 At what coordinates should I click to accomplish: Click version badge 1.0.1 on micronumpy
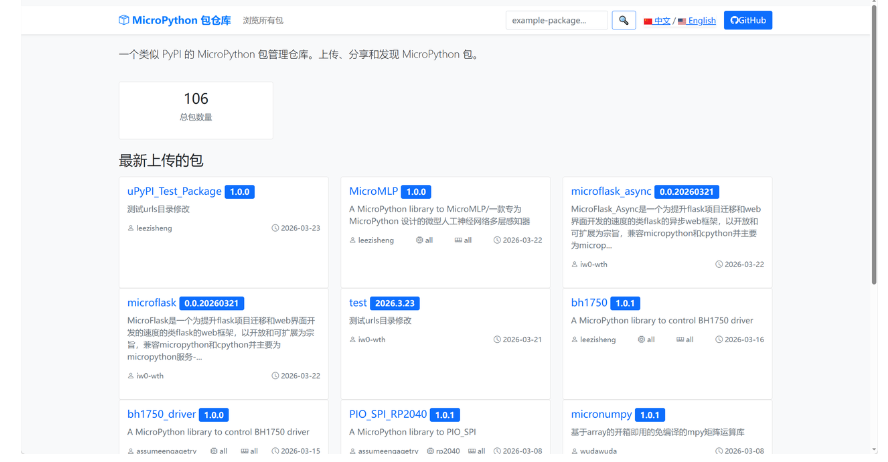(650, 415)
